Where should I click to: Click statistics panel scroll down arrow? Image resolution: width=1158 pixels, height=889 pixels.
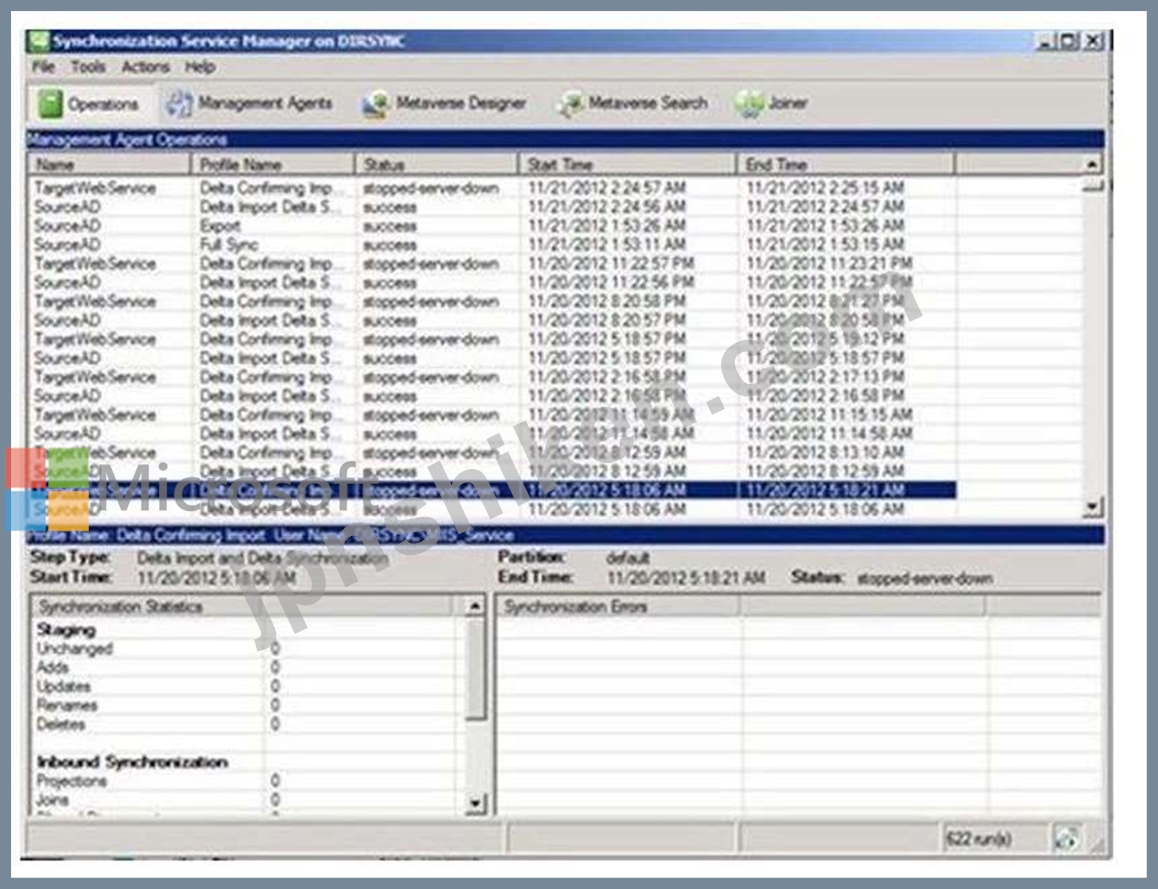pyautogui.click(x=475, y=803)
